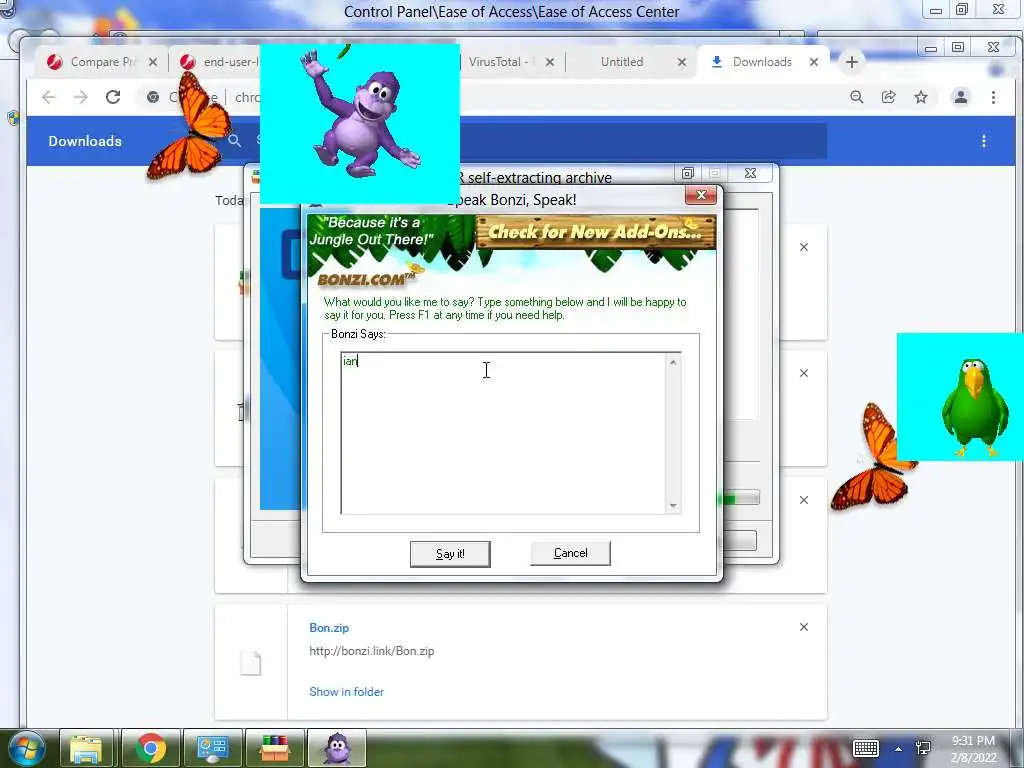Remove Bon.zip from the downloads list
The image size is (1024, 768).
[x=804, y=627]
